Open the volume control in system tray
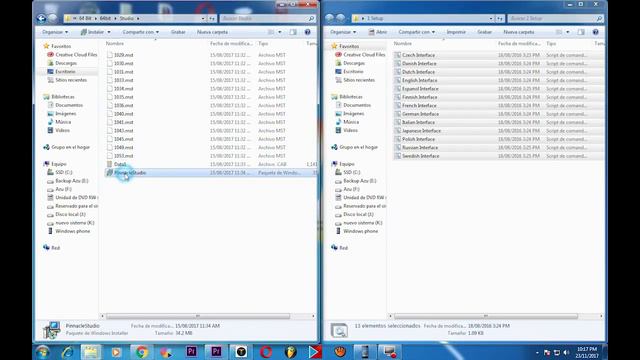This screenshot has height=360, width=640. [x=566, y=352]
